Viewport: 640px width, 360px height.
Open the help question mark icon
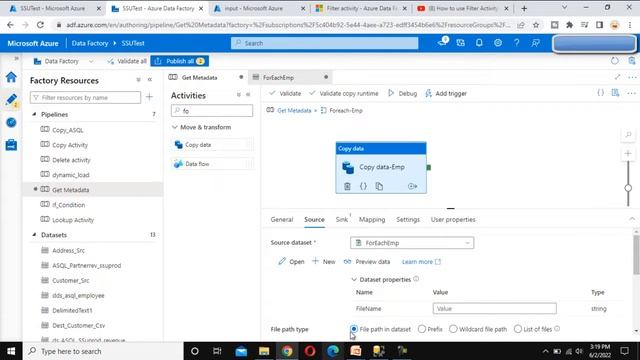(517, 43)
